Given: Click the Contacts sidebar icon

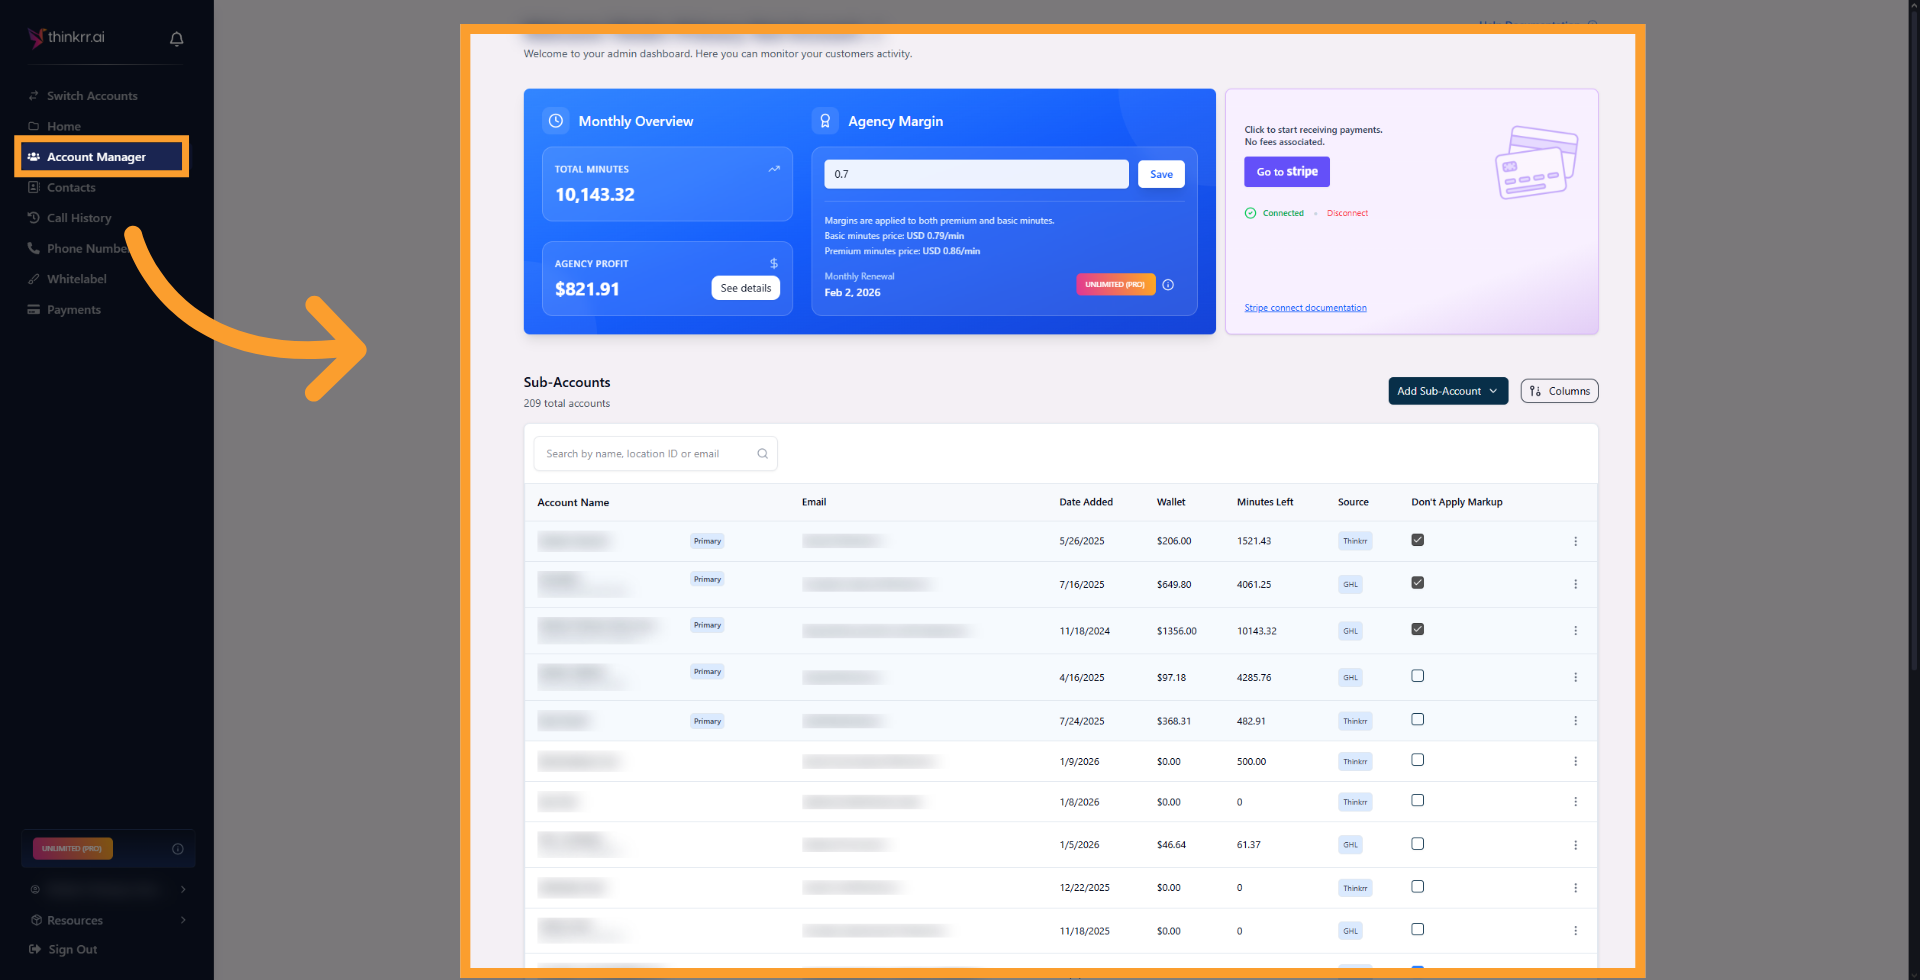Looking at the screenshot, I should [34, 187].
